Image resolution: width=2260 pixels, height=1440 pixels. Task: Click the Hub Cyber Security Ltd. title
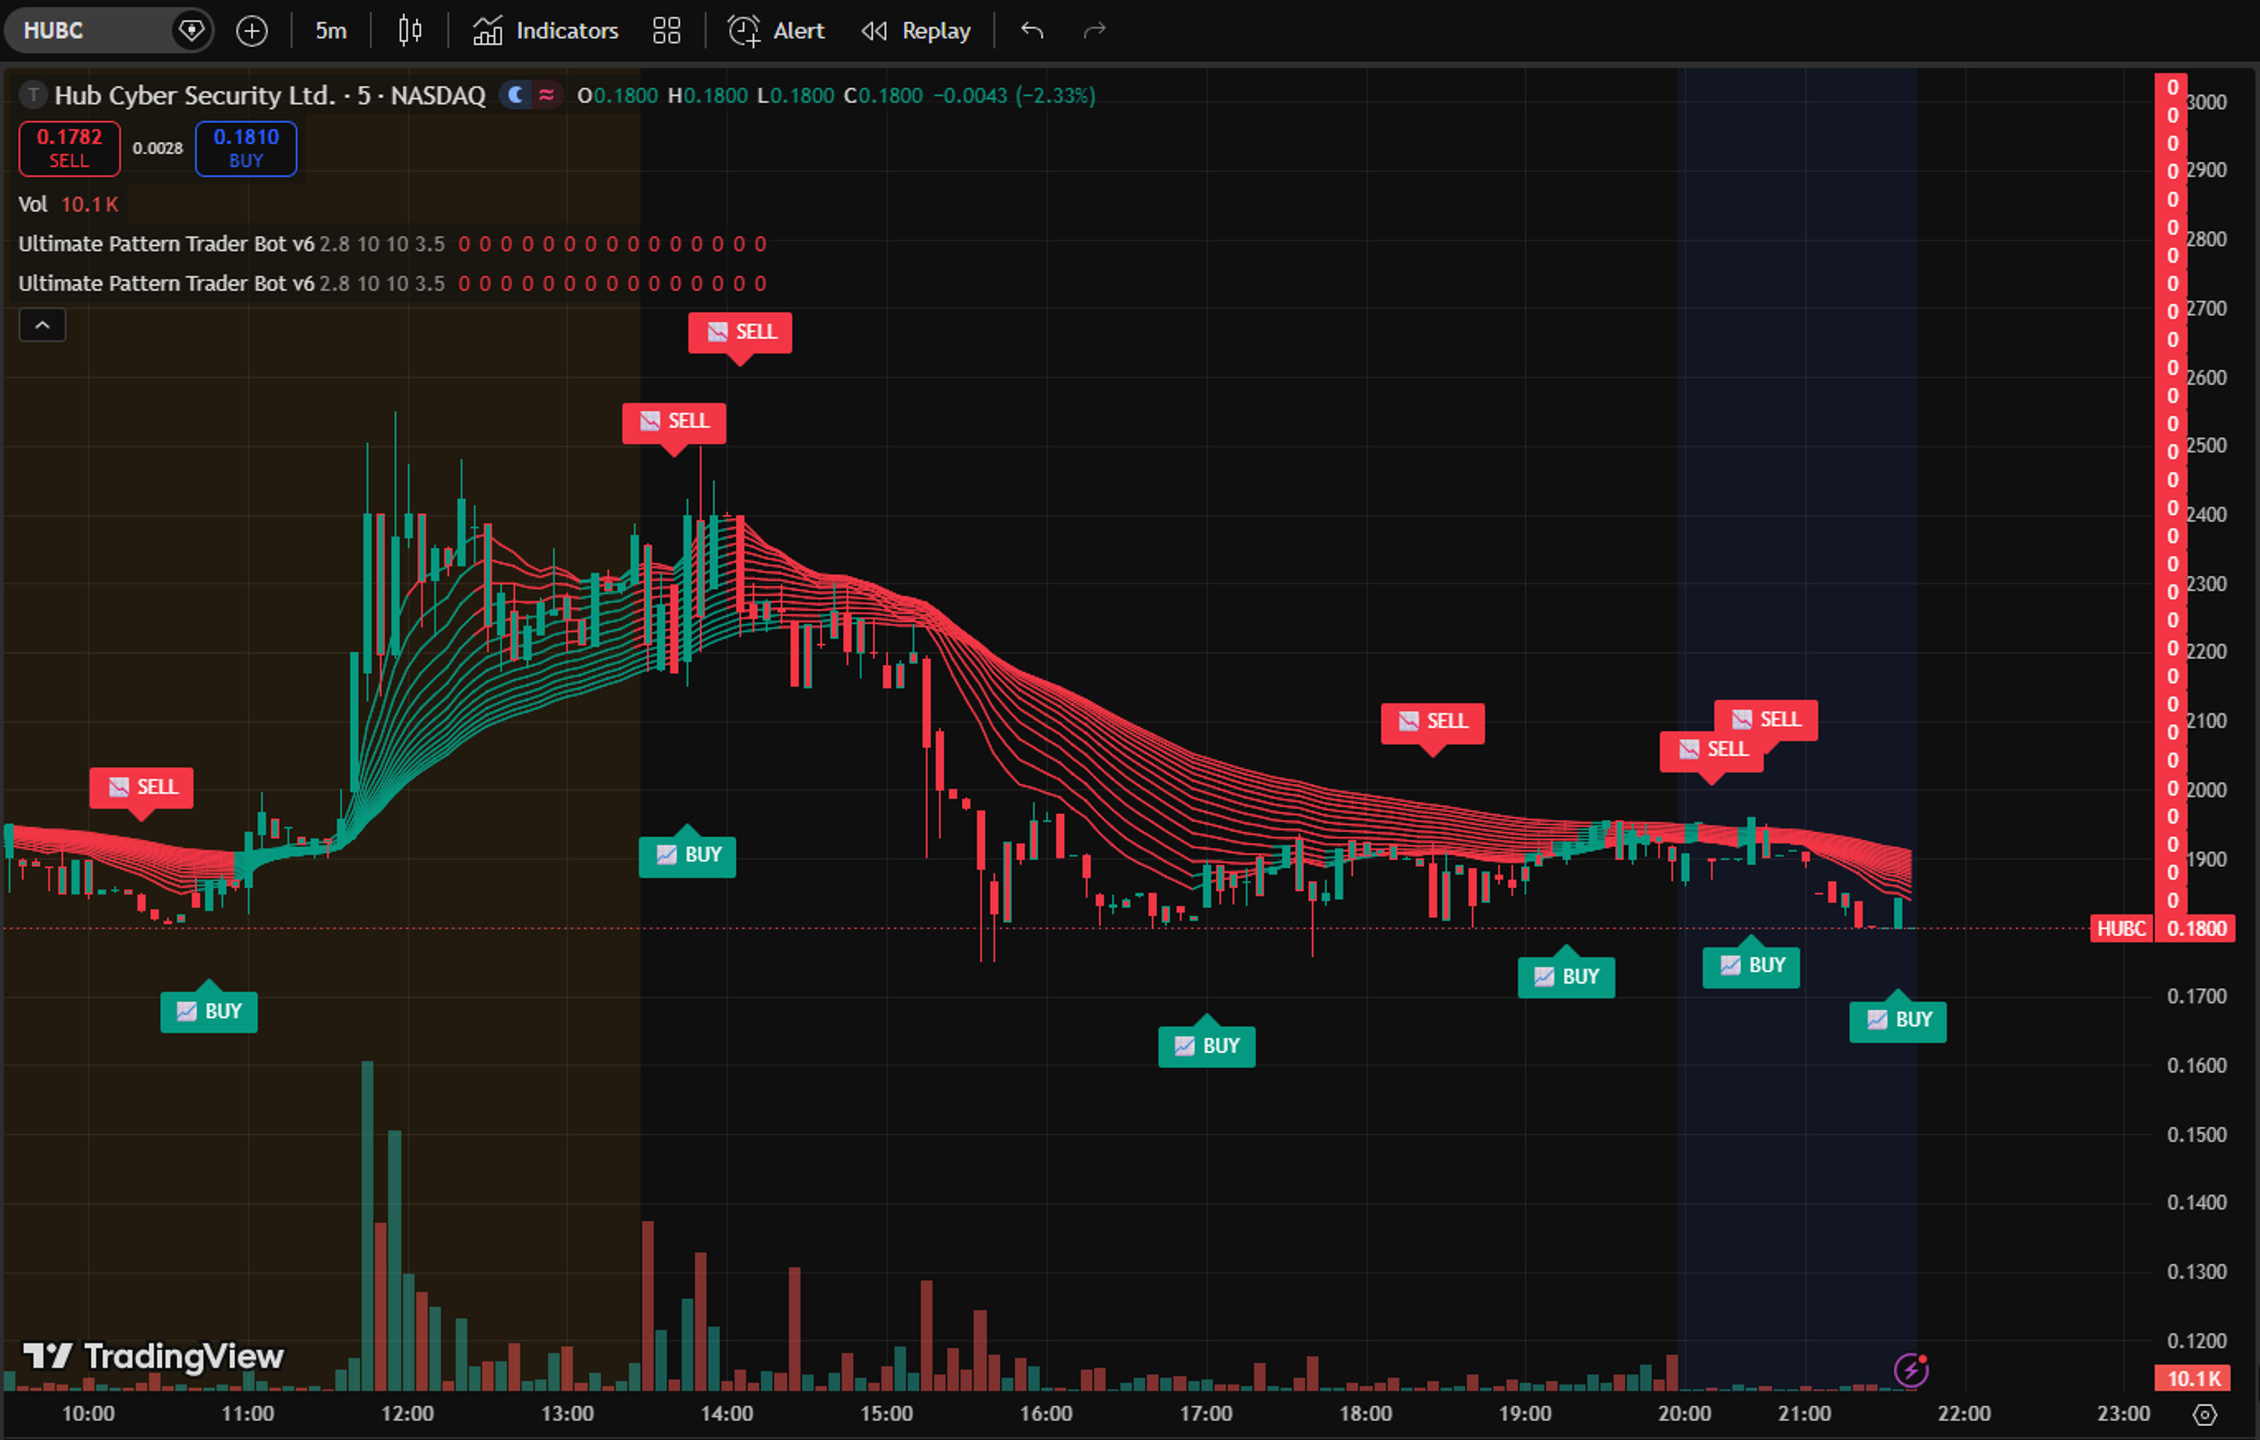[x=195, y=95]
